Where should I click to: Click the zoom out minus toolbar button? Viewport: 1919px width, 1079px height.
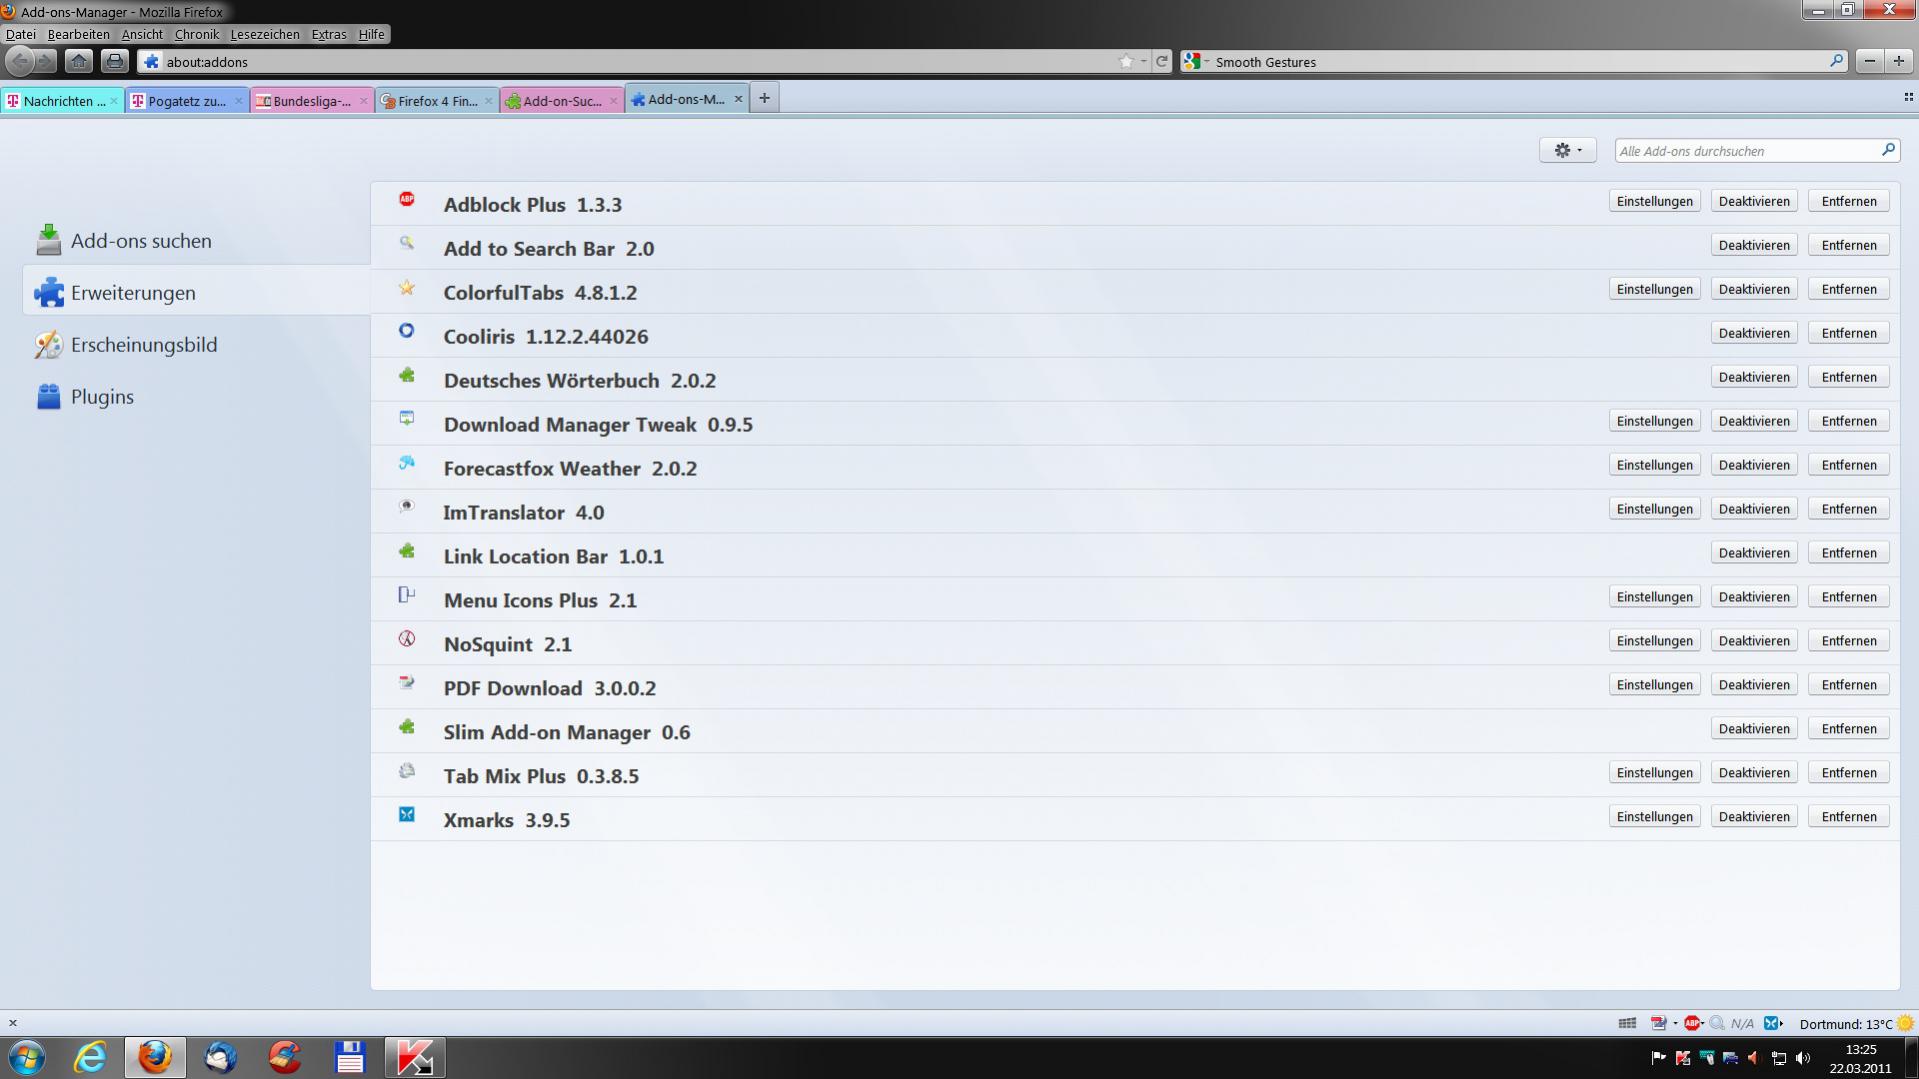point(1870,61)
